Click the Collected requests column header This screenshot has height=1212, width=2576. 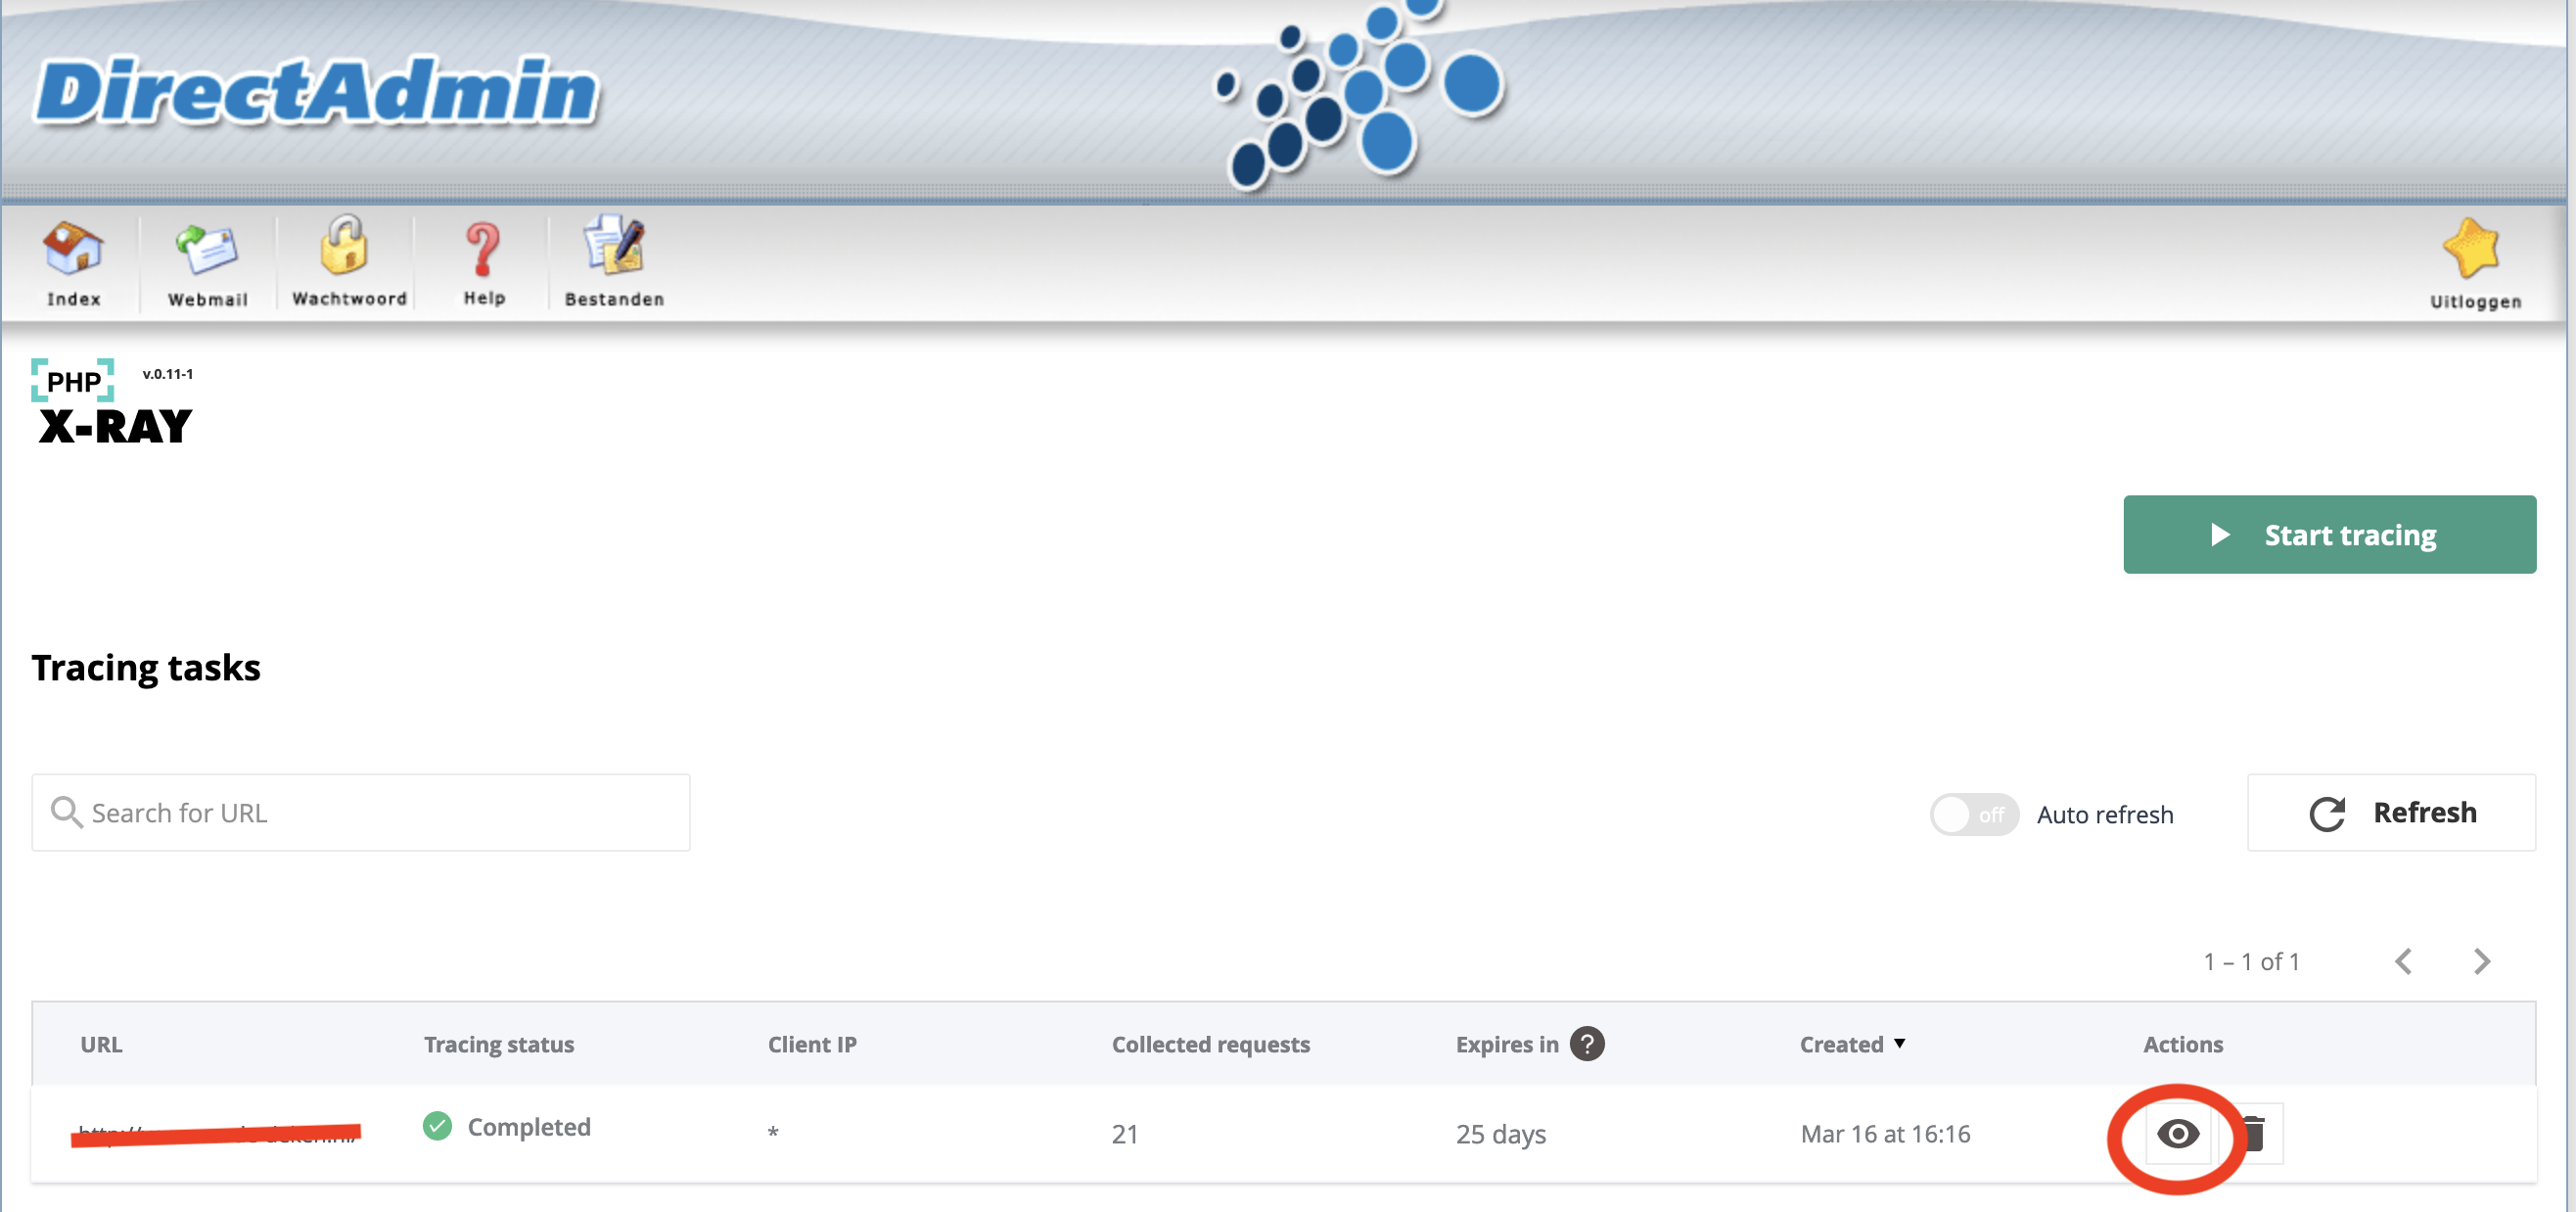pyautogui.click(x=1211, y=1045)
